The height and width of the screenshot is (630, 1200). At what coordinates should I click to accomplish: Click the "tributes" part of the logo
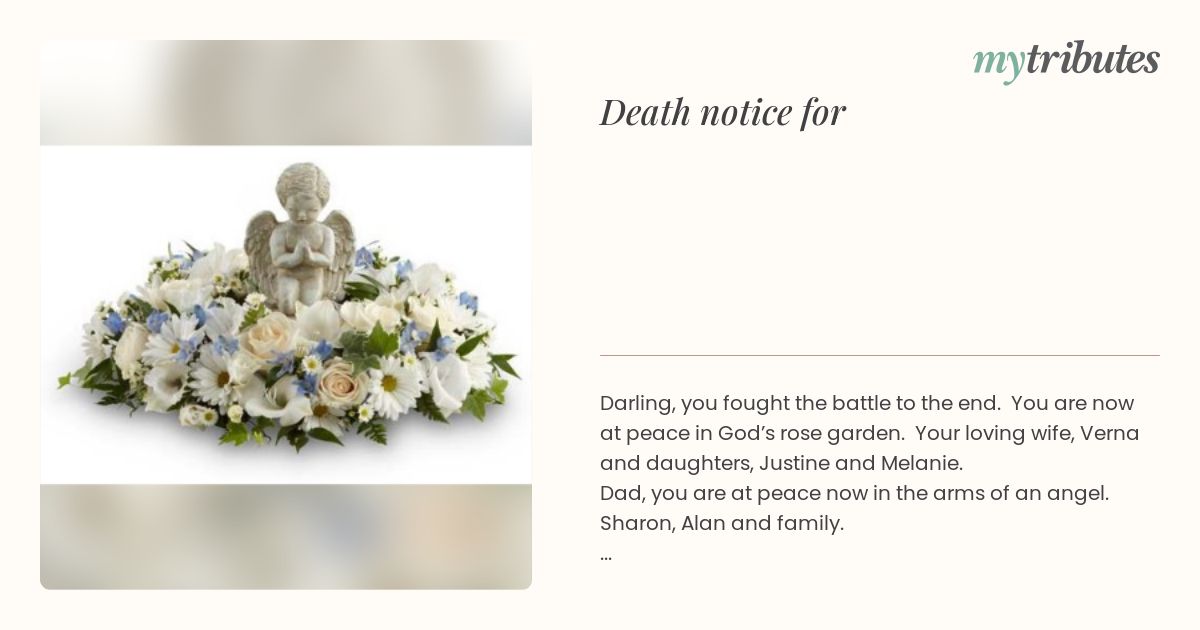point(1093,59)
